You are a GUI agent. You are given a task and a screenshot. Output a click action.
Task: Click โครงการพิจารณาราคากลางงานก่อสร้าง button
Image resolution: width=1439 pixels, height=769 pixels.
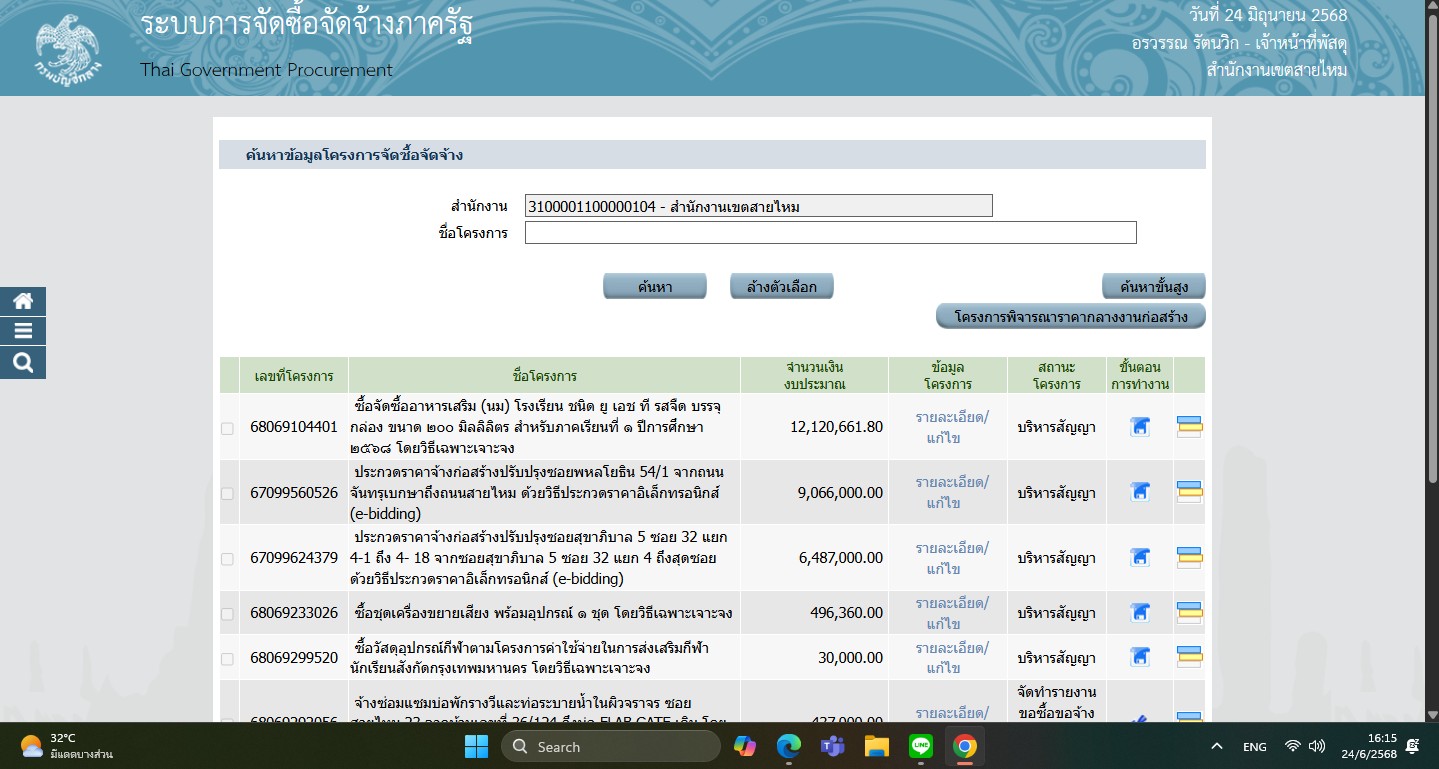coord(1070,317)
